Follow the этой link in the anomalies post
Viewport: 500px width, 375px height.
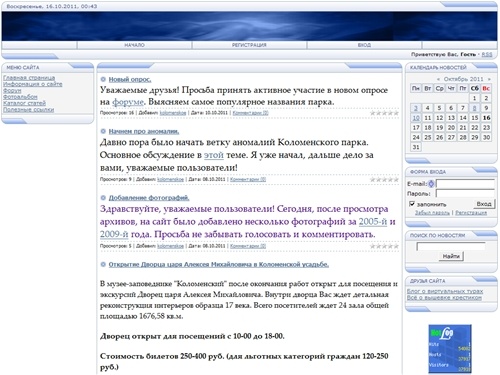pyautogui.click(x=214, y=155)
